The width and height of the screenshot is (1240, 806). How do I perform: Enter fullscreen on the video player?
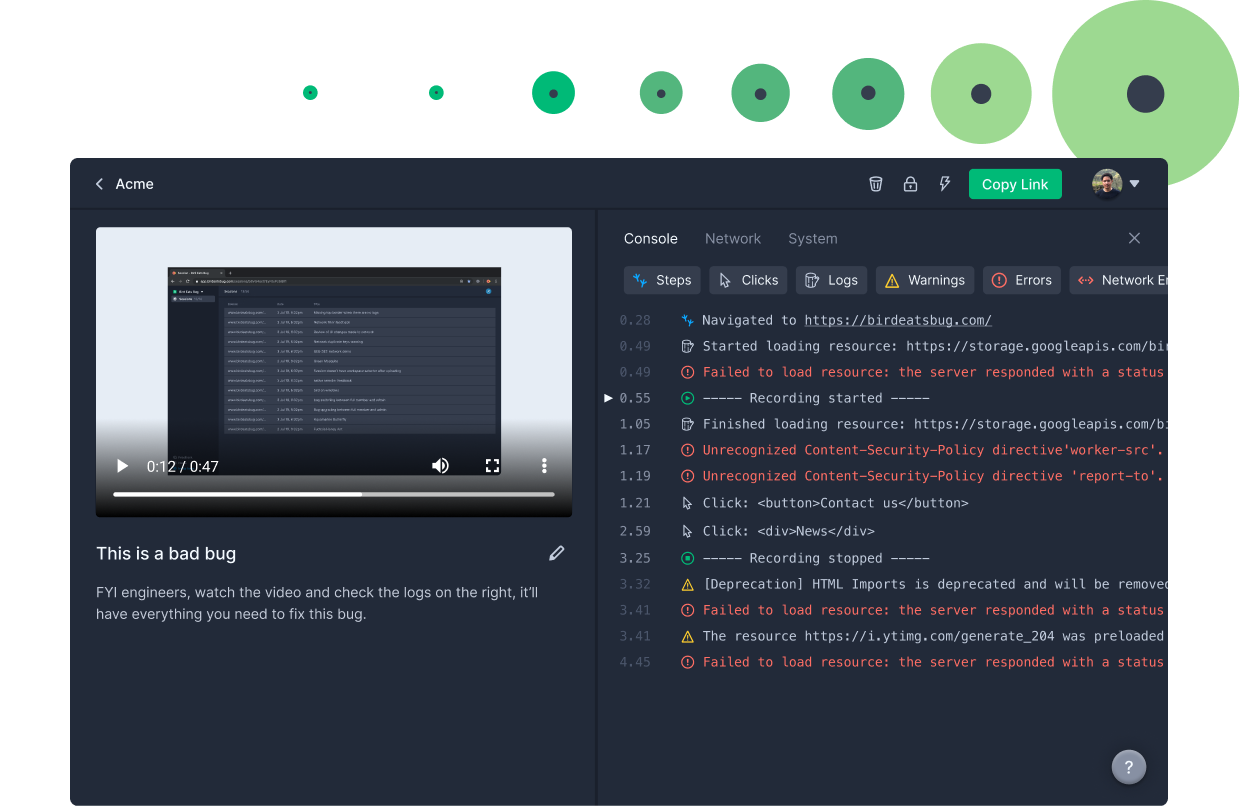492,465
